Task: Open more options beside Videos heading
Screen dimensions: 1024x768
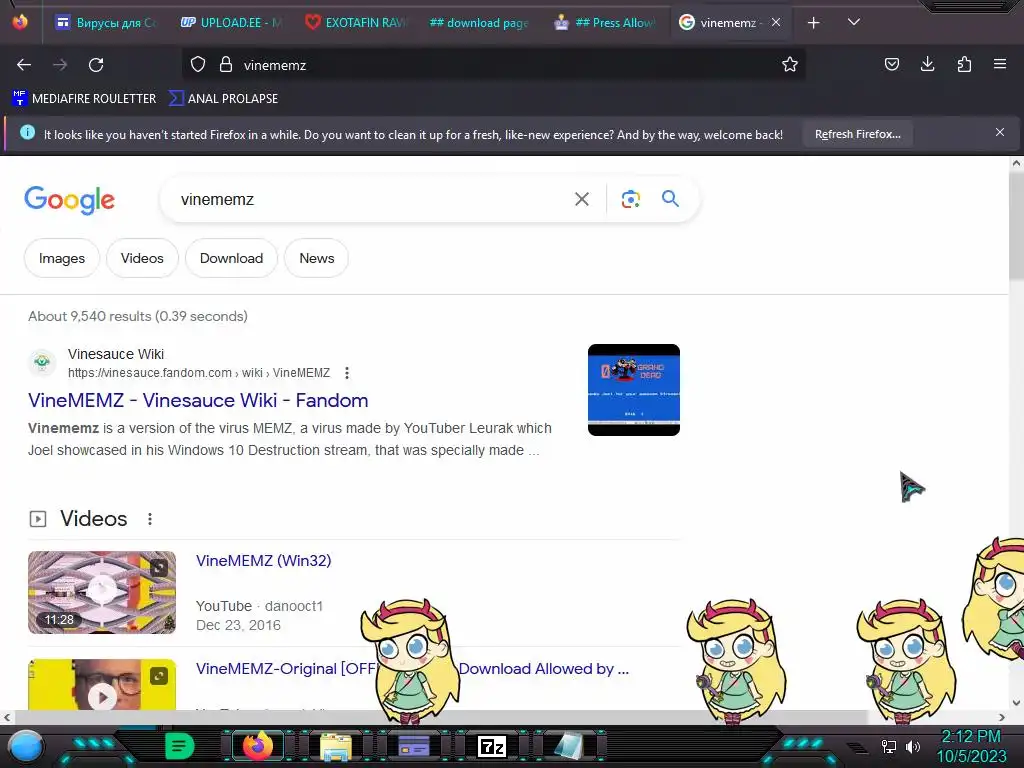Action: coord(150,519)
